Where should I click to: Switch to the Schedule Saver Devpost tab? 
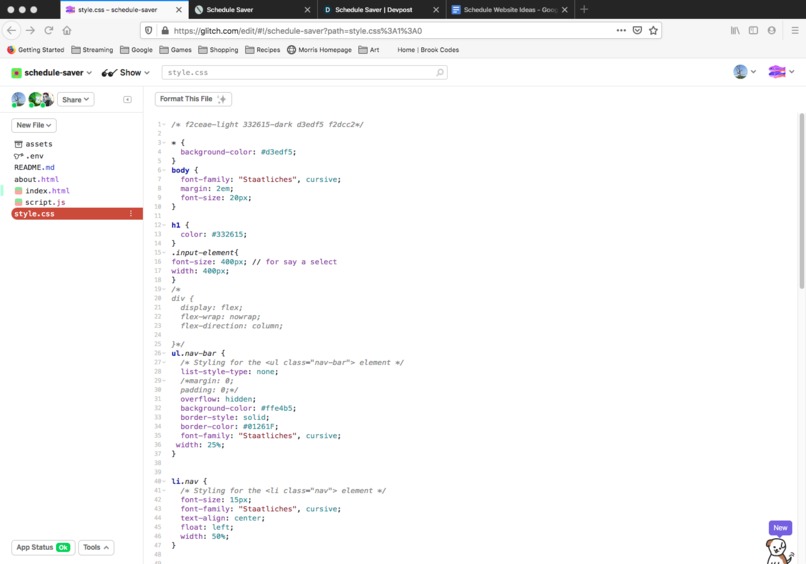381,10
